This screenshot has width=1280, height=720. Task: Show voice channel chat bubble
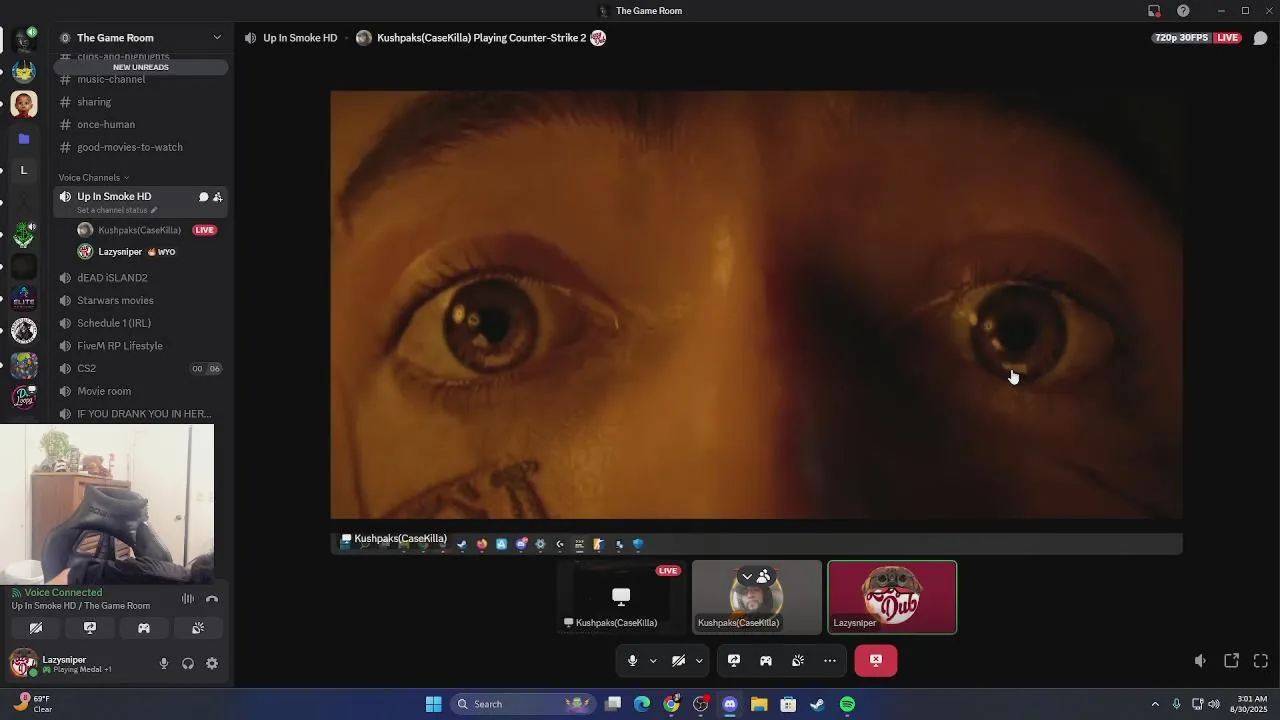point(1260,38)
